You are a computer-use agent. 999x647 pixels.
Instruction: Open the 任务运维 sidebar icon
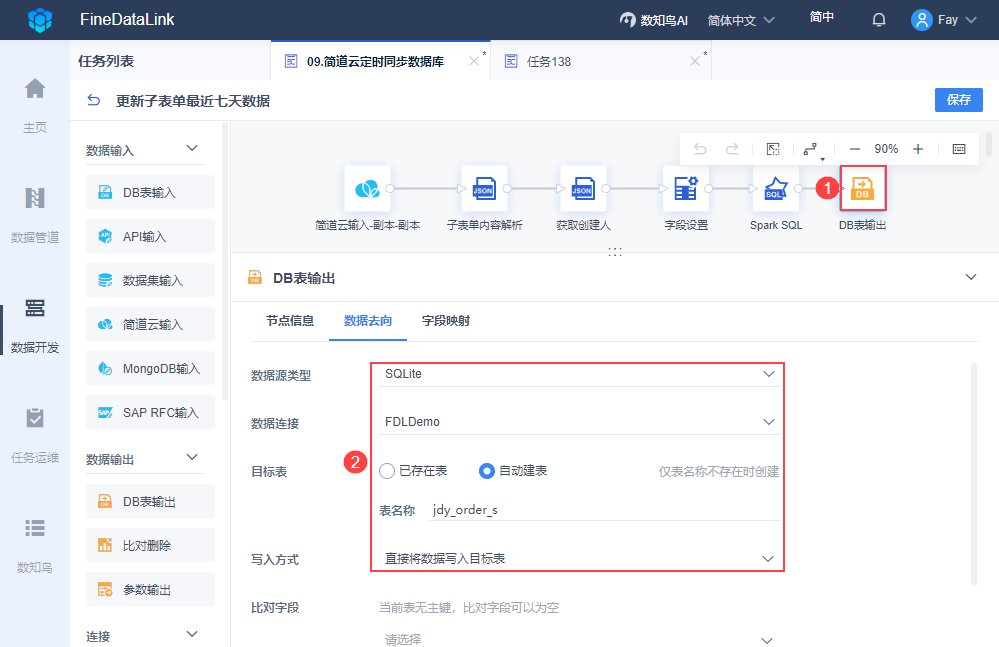tap(35, 418)
